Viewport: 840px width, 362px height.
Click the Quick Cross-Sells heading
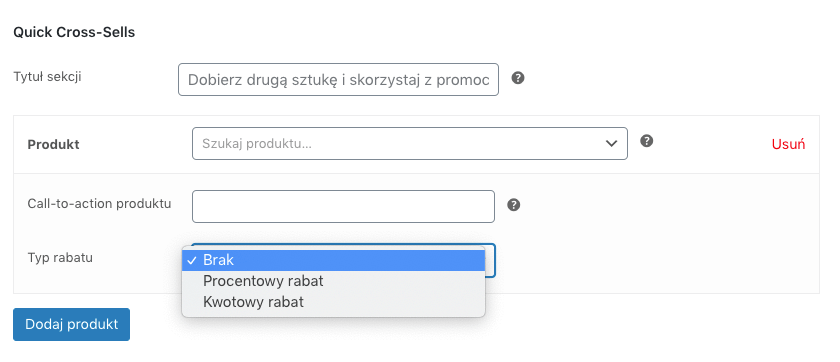point(74,33)
